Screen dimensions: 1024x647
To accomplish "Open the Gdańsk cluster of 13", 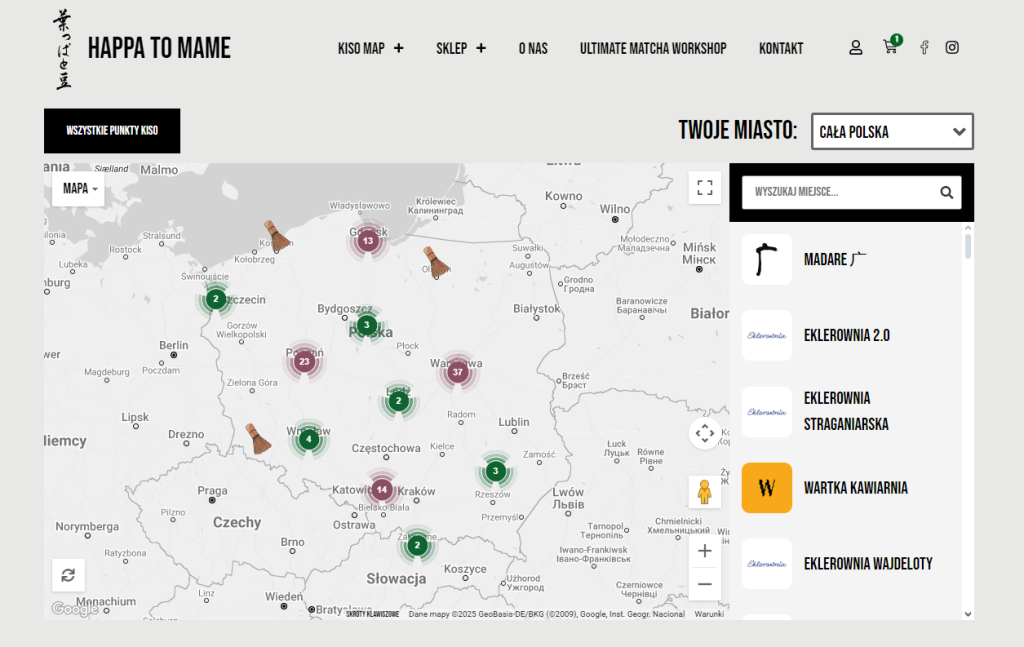I will [368, 241].
